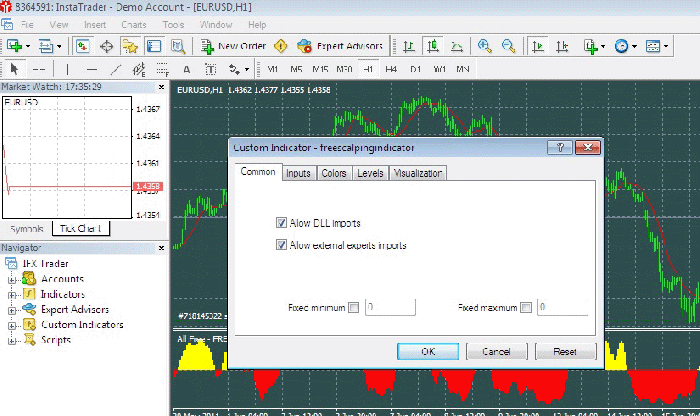The height and width of the screenshot is (416, 700).
Task: Toggle the Terminal window icon
Action: [x=154, y=46]
